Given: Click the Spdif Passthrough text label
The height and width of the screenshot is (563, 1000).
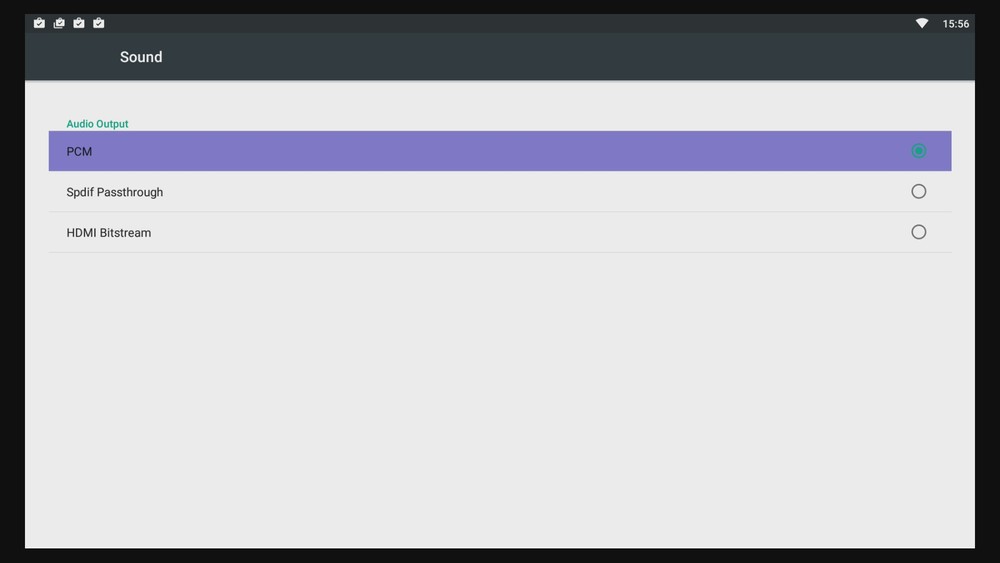Looking at the screenshot, I should pyautogui.click(x=114, y=192).
